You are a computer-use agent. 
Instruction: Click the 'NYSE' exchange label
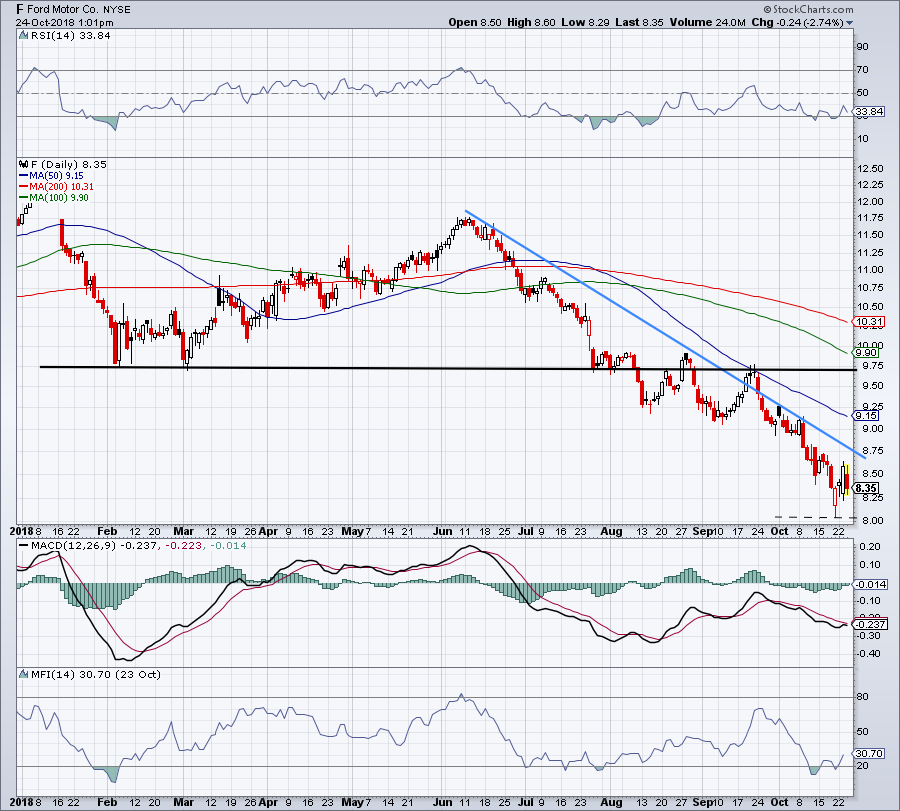pos(117,10)
